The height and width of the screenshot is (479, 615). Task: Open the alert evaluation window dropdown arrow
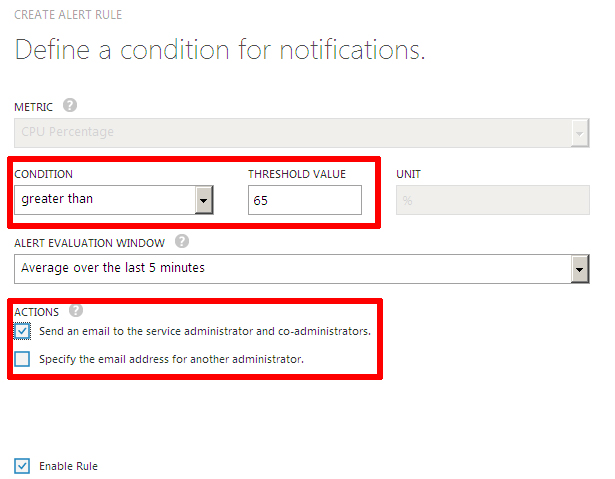[580, 269]
